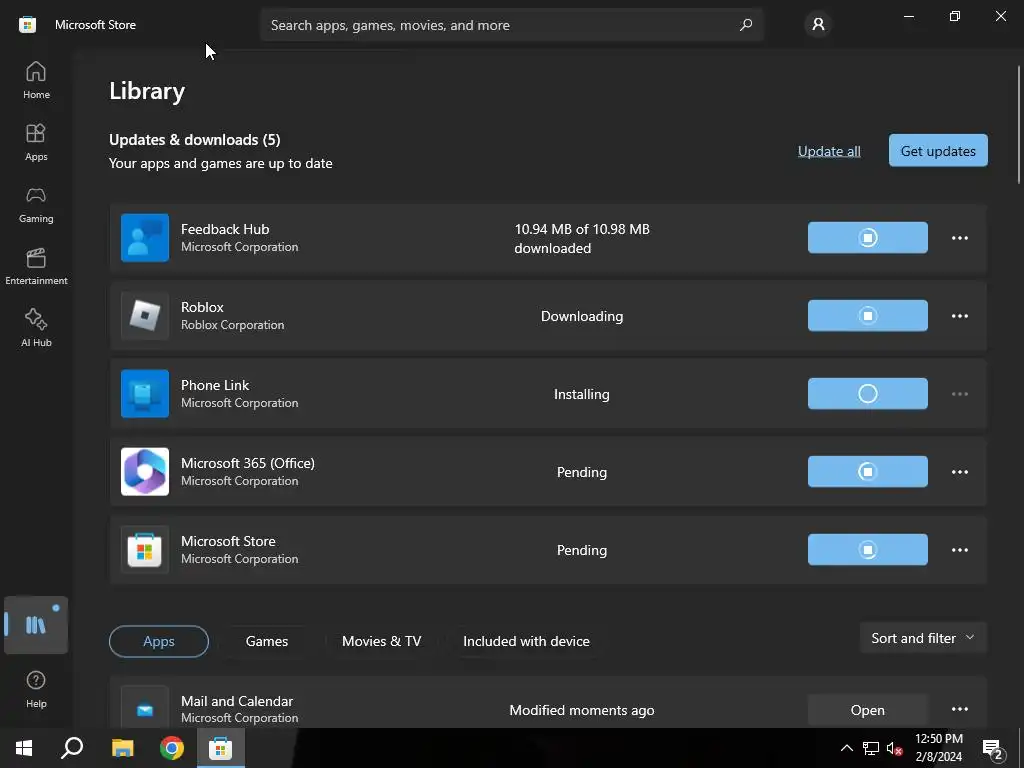This screenshot has height=768, width=1024.
Task: Open File Explorer from taskbar
Action: point(122,748)
